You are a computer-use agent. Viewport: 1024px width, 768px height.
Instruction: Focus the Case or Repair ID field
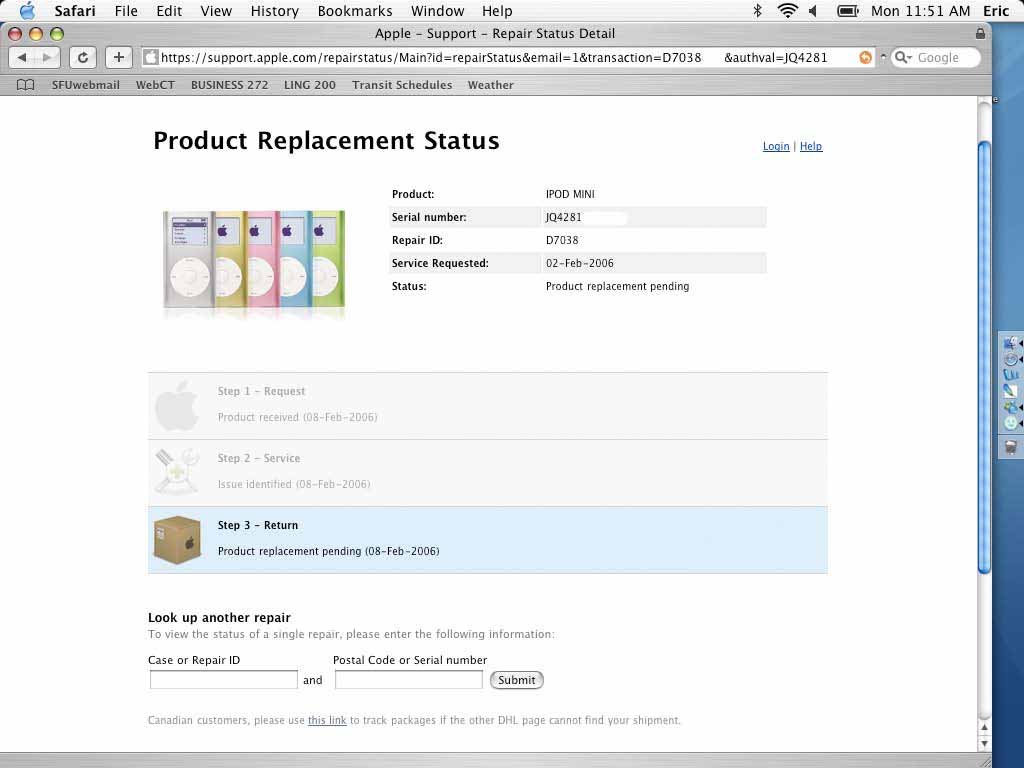(x=223, y=680)
